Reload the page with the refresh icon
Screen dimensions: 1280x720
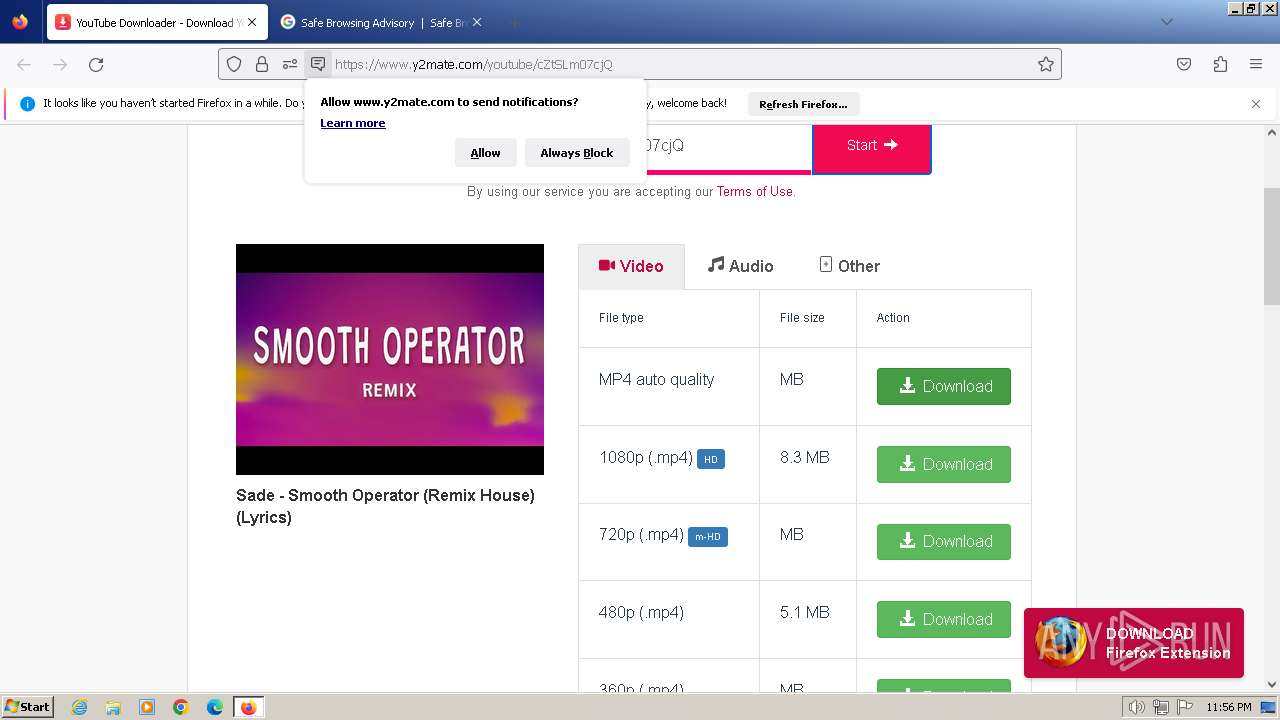[x=96, y=64]
